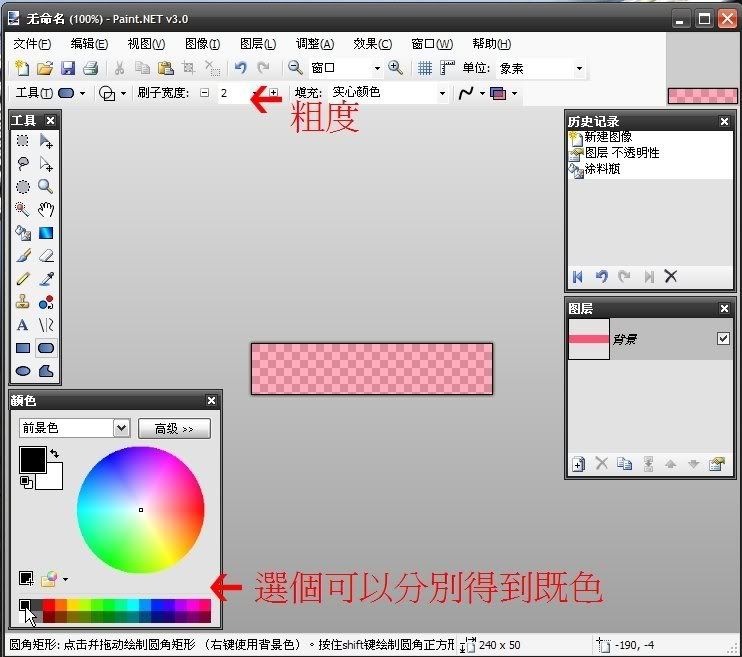Click the Zoom In magnifier icon
Viewport: 742px width, 657px height.
[396, 68]
